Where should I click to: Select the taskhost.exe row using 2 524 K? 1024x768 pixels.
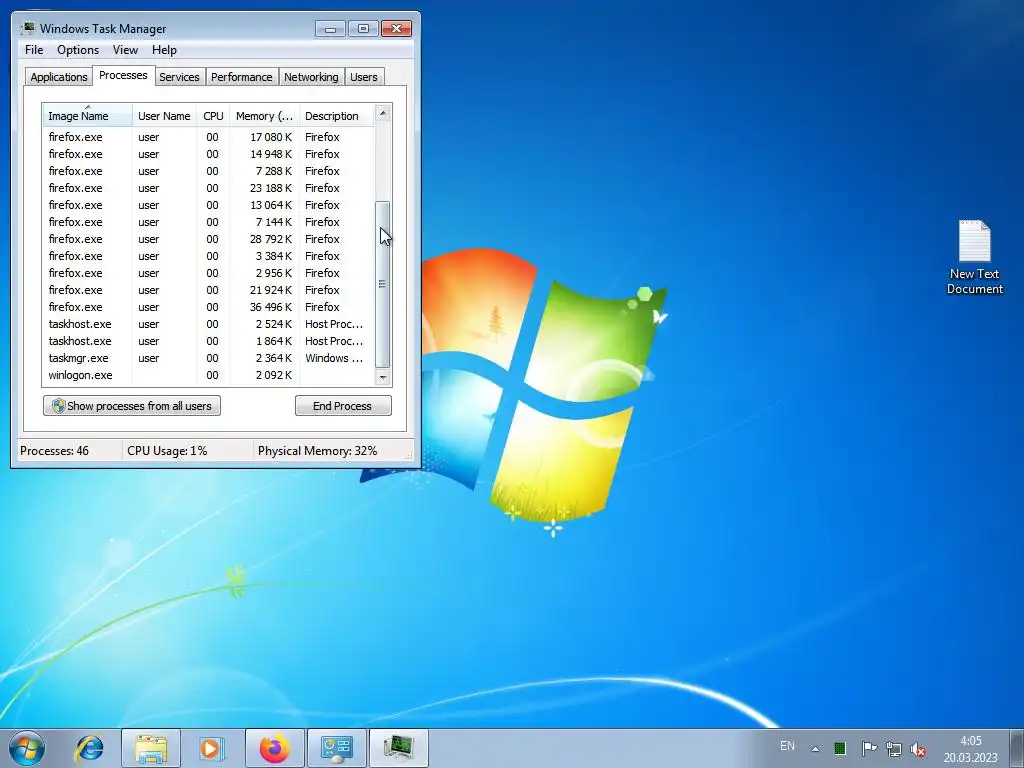(x=208, y=323)
